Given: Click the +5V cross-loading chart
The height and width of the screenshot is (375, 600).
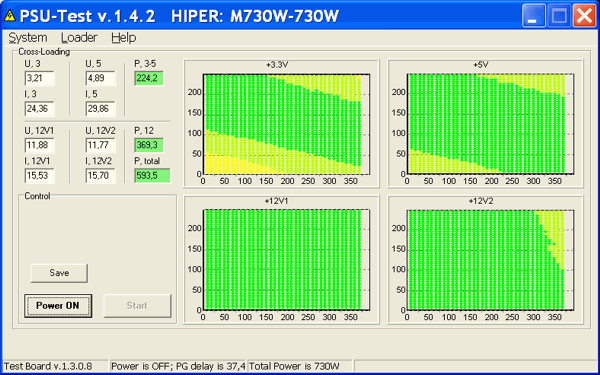Looking at the screenshot, I should pyautogui.click(x=485, y=124).
